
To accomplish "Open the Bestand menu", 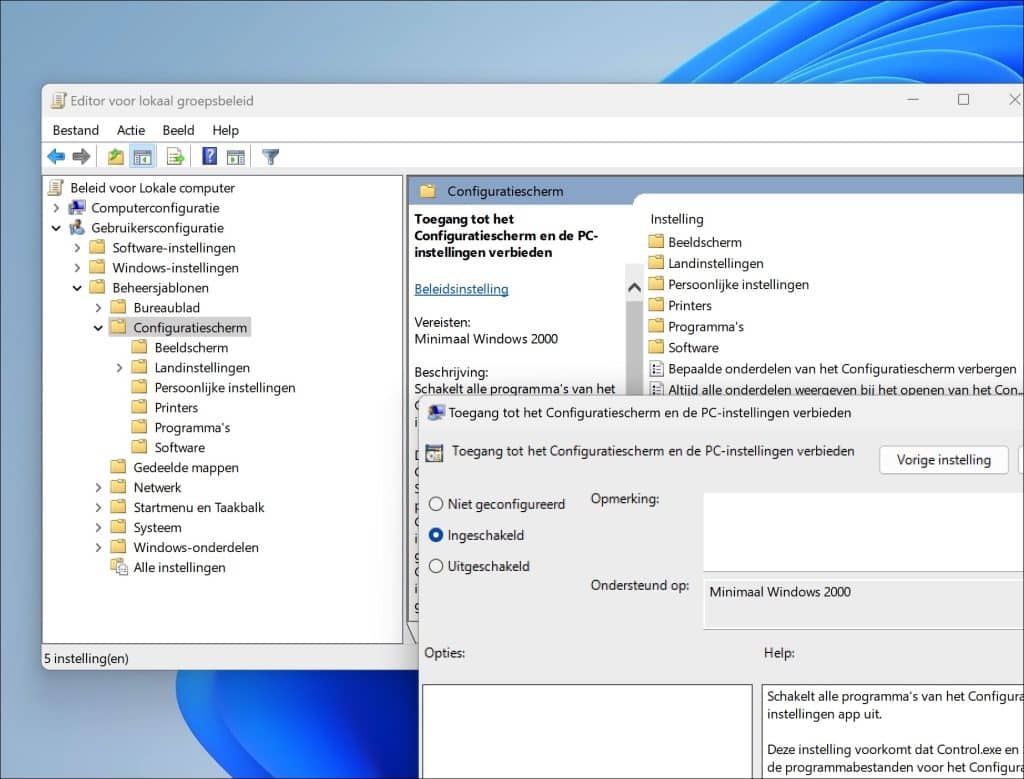I will (76, 130).
